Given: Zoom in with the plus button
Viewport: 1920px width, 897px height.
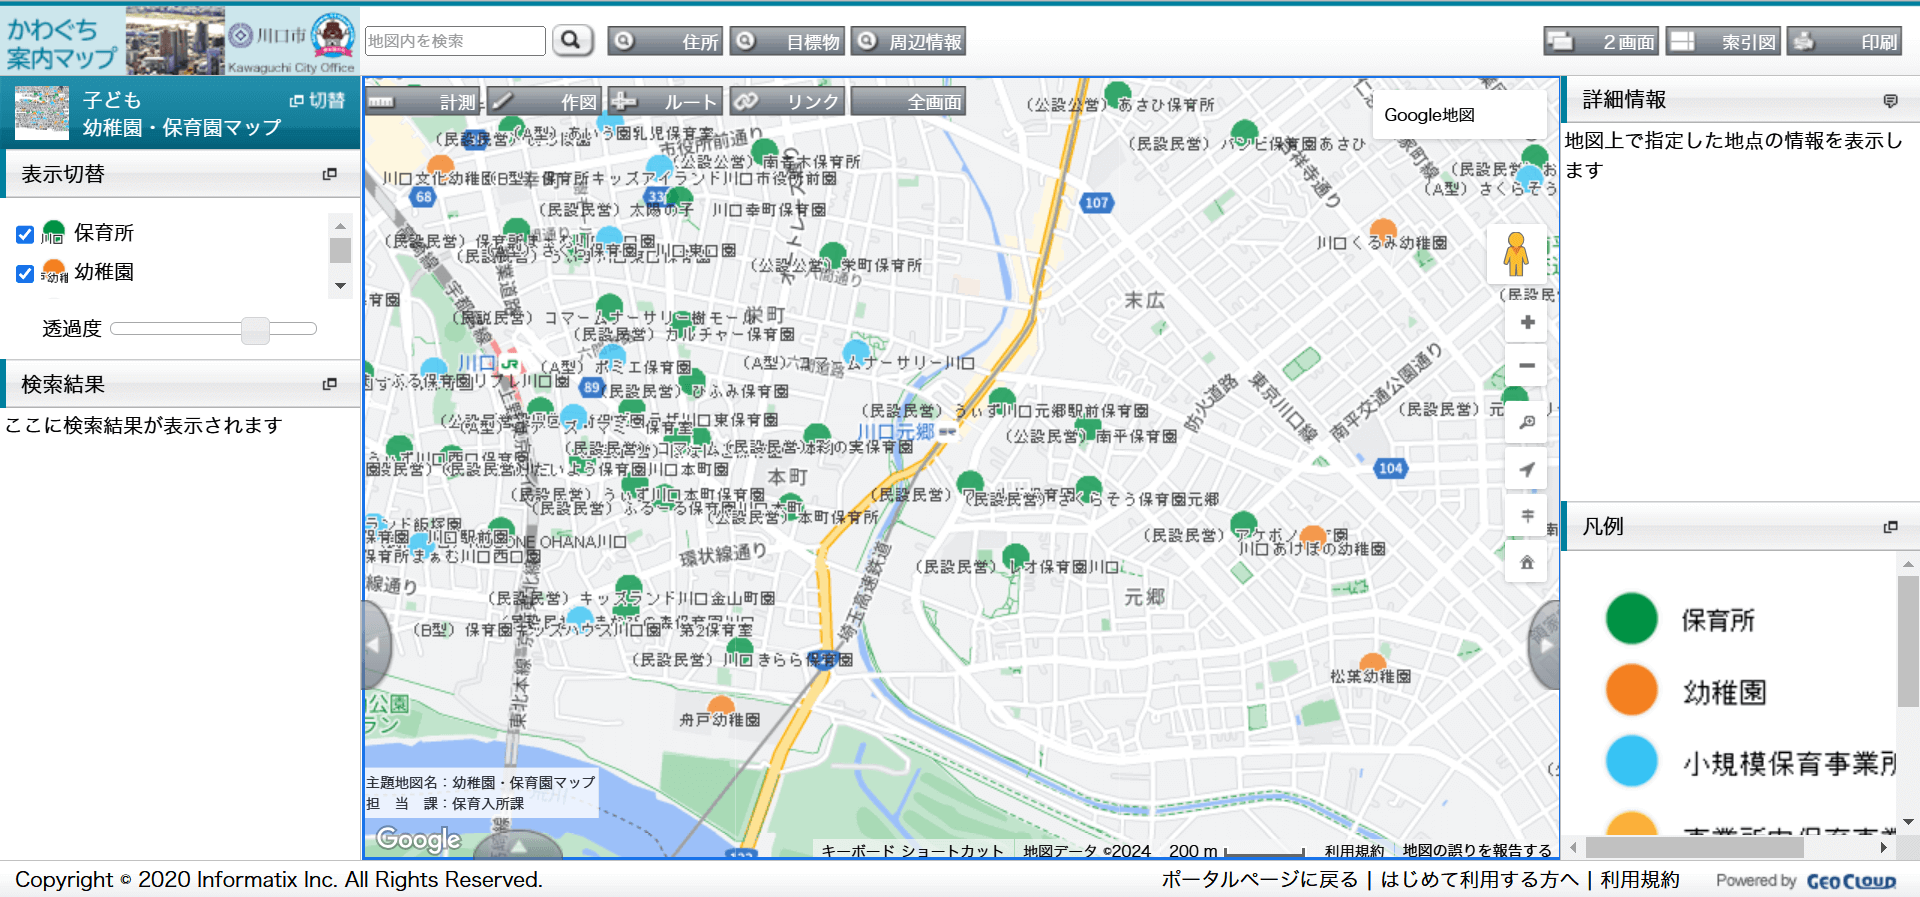Looking at the screenshot, I should (1527, 323).
